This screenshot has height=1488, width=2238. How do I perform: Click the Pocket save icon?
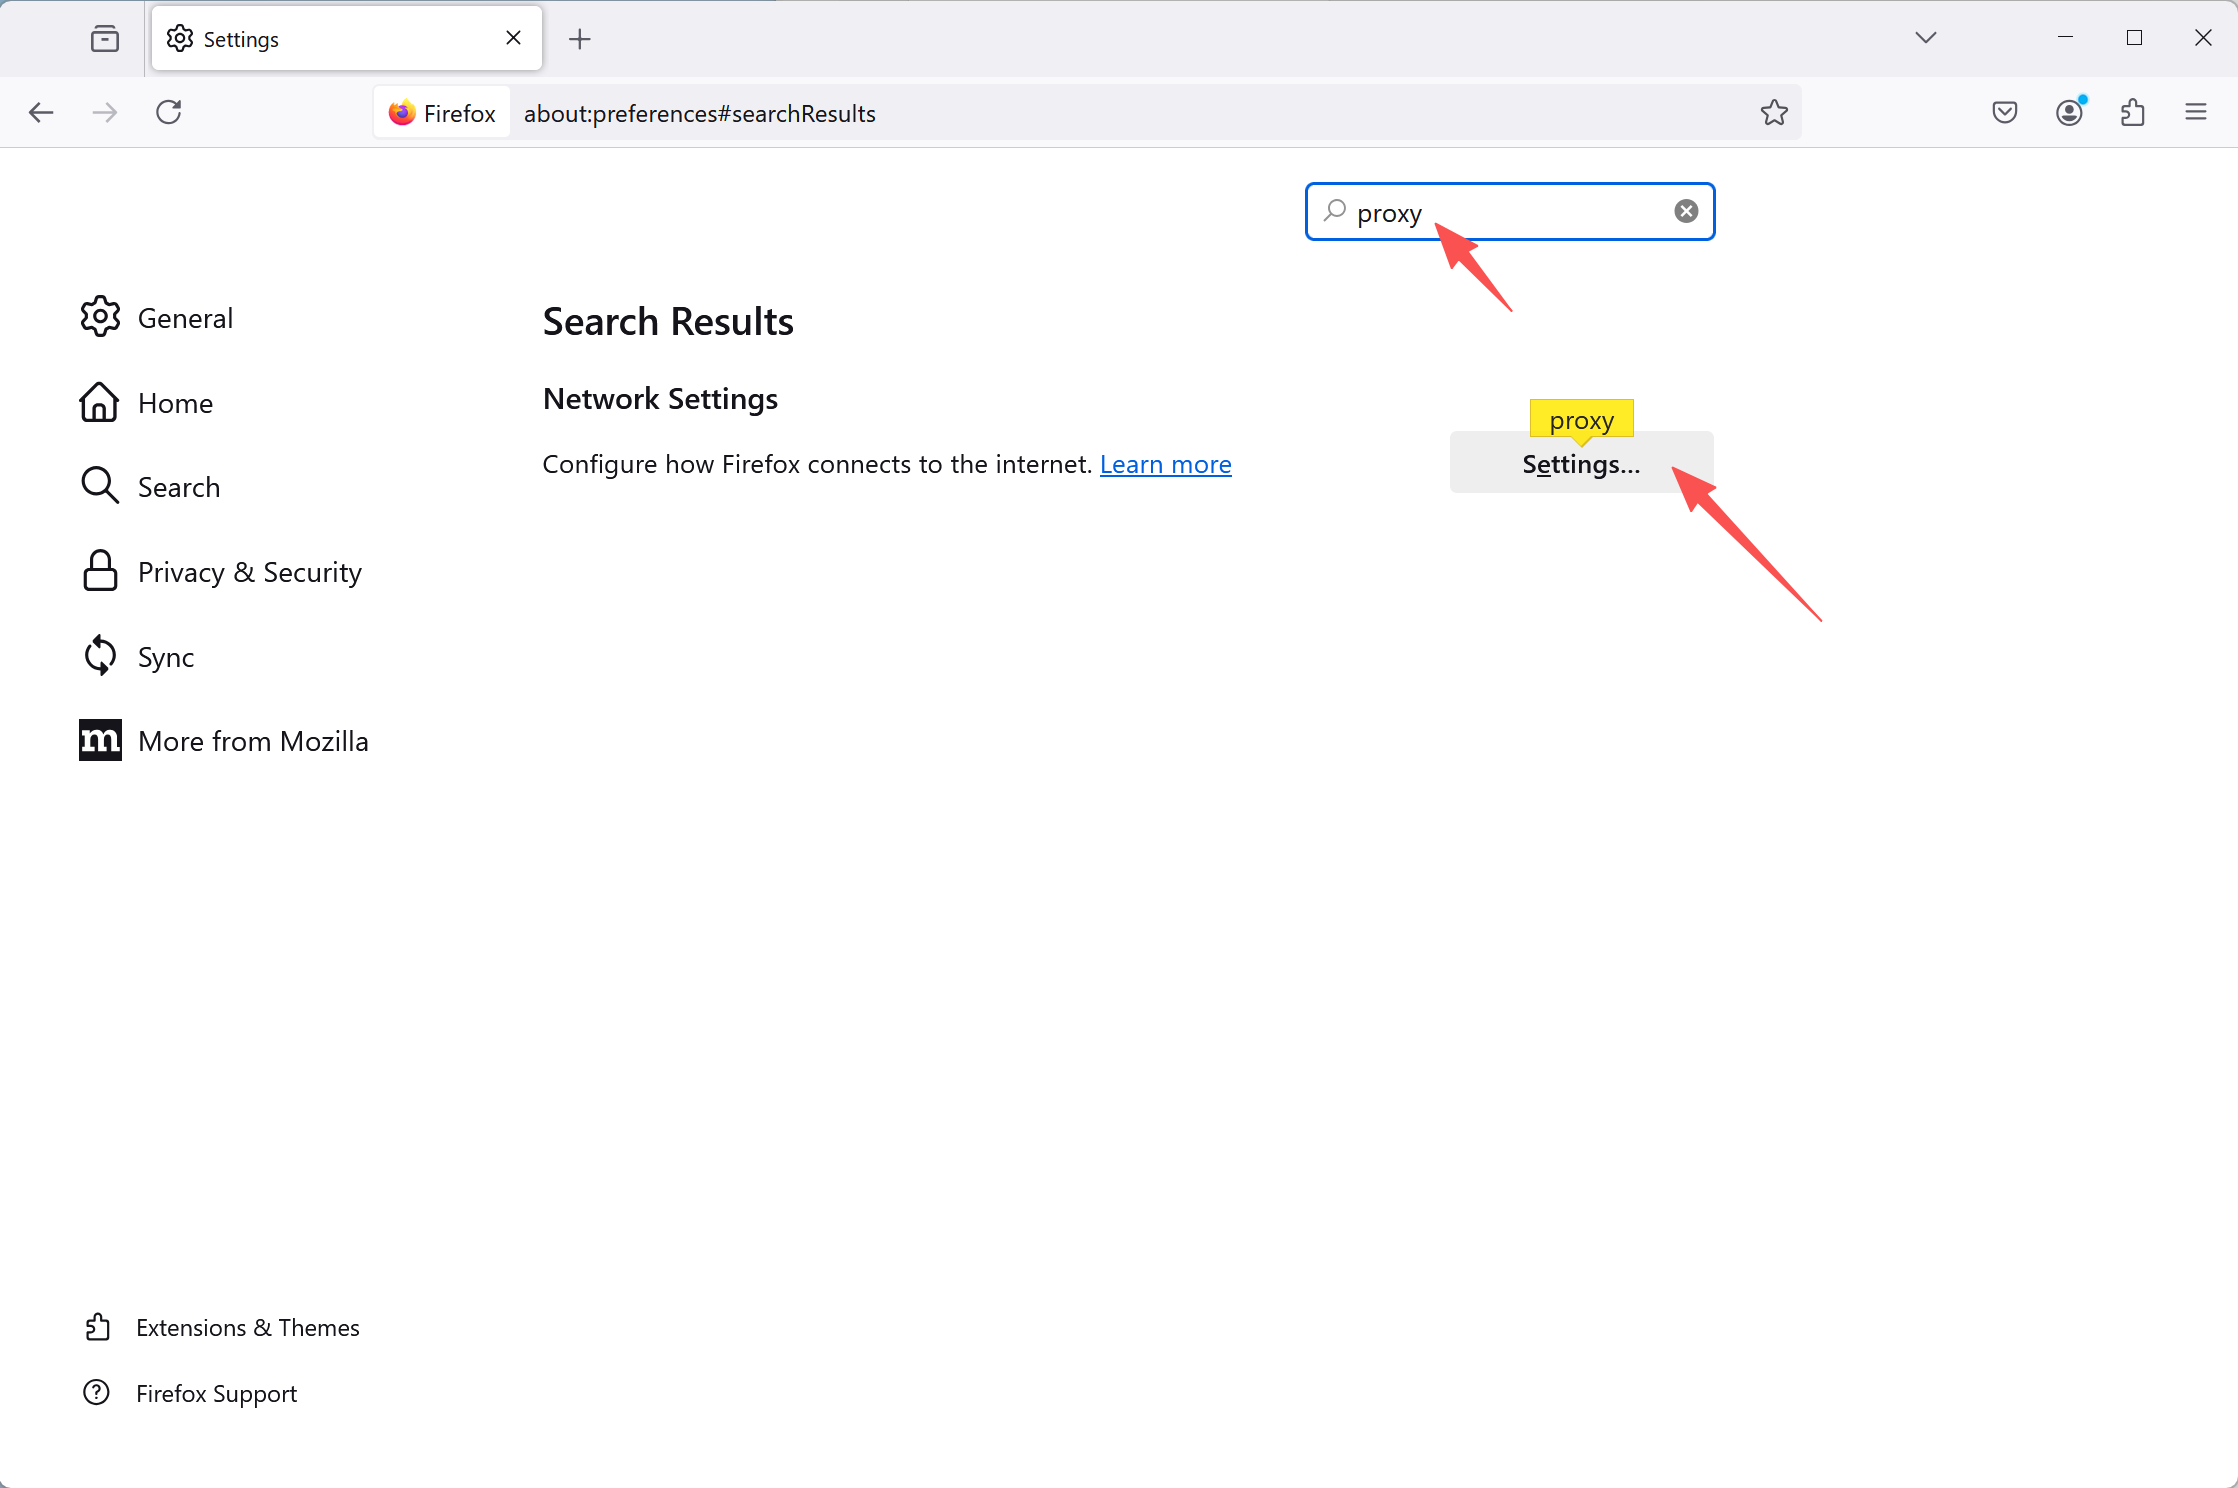pyautogui.click(x=2005, y=112)
